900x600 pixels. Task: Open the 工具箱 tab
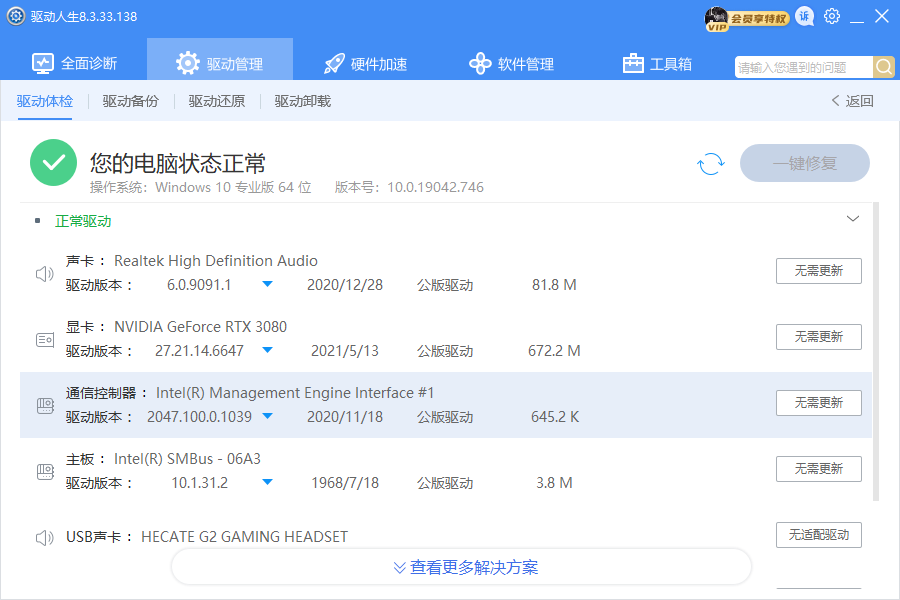pyautogui.click(x=657, y=64)
